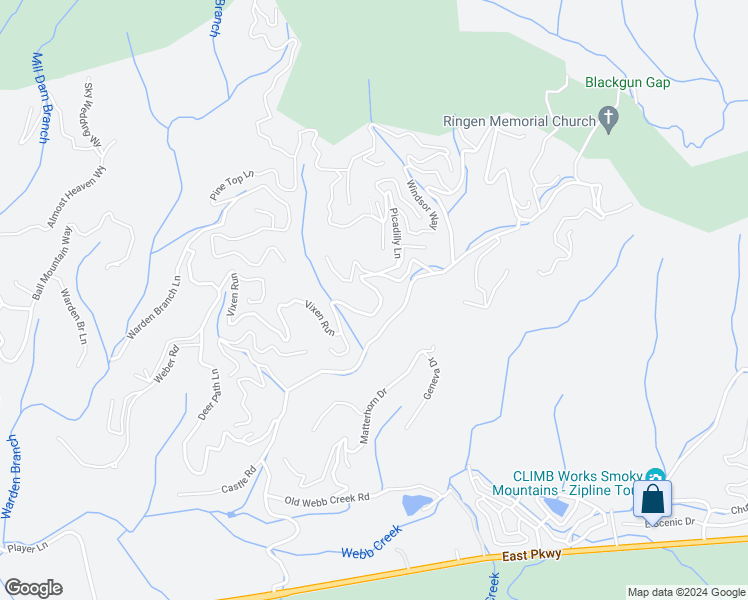This screenshot has width=748, height=600.
Task: Click the Ringen Memorial Church label
Action: click(519, 121)
